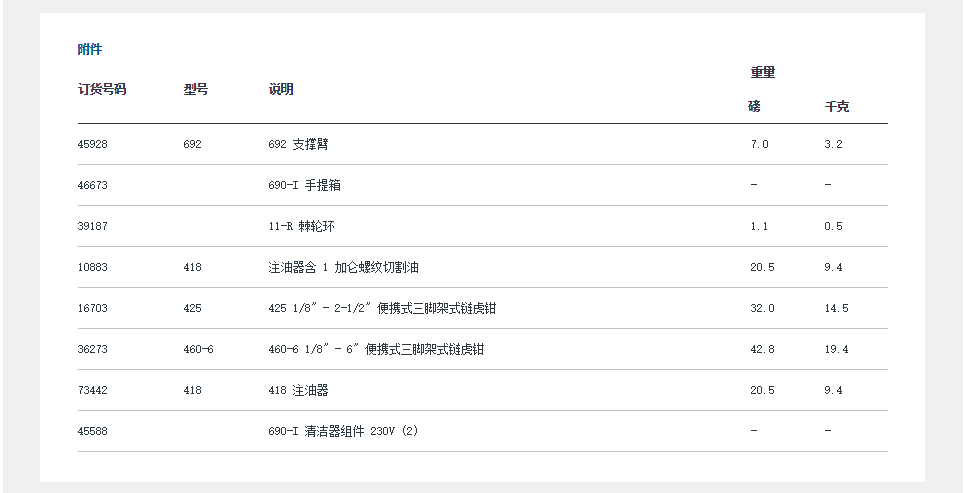
Task: Click the 磅 weight sub-header
Action: [x=754, y=106]
